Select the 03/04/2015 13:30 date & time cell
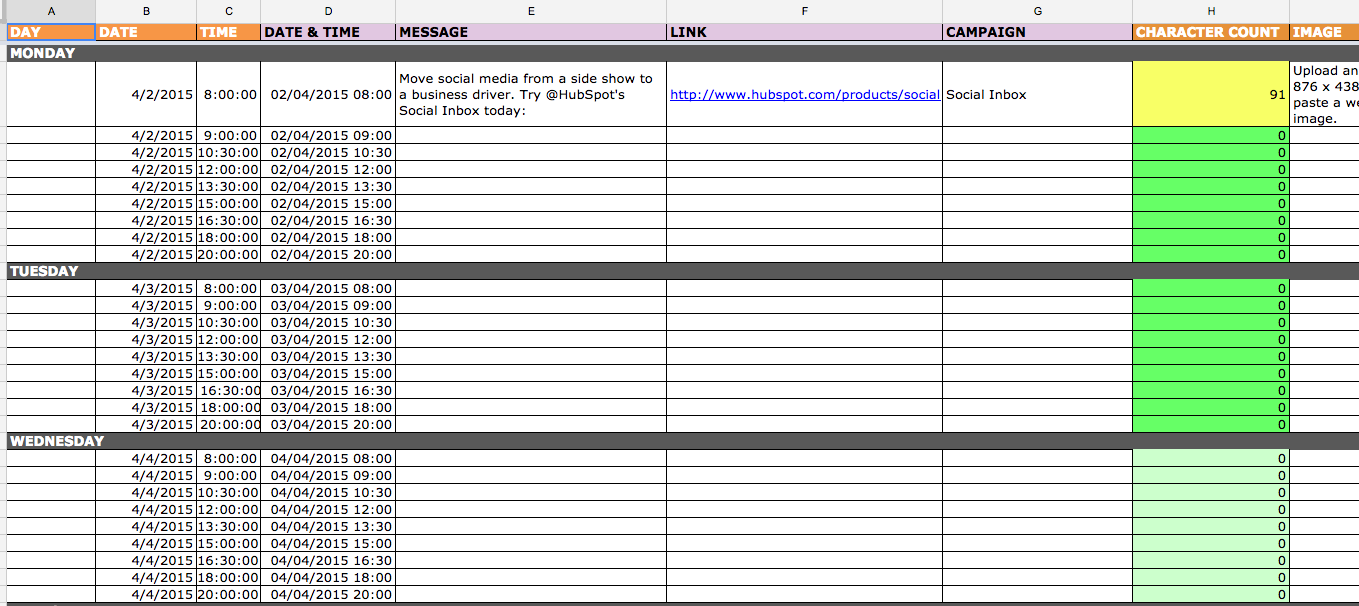This screenshot has height=606, width=1359. 328,357
